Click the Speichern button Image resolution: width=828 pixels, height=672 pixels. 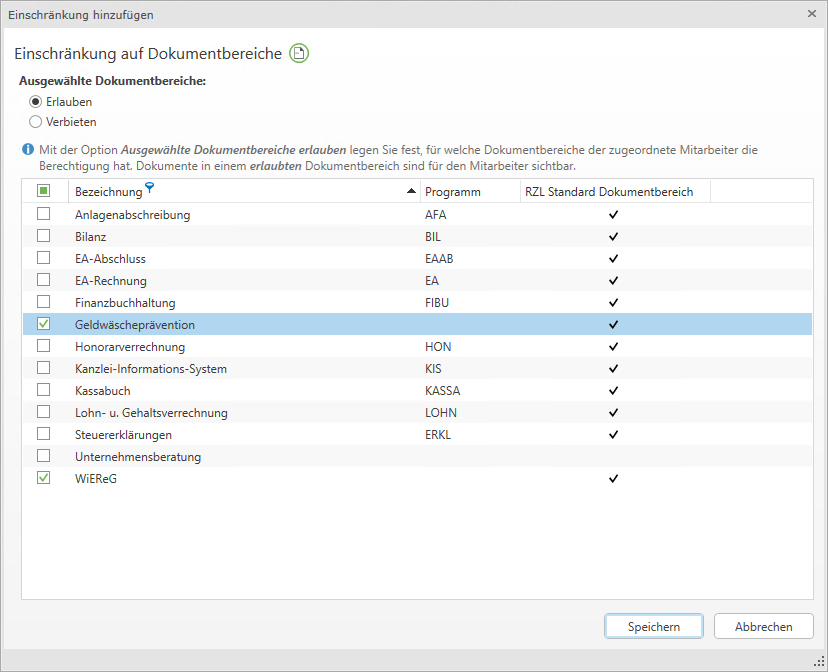coord(654,627)
